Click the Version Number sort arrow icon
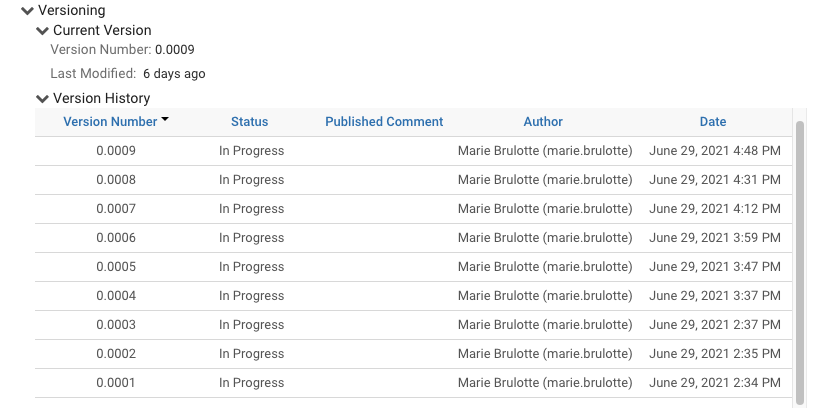This screenshot has height=412, width=831. click(165, 120)
